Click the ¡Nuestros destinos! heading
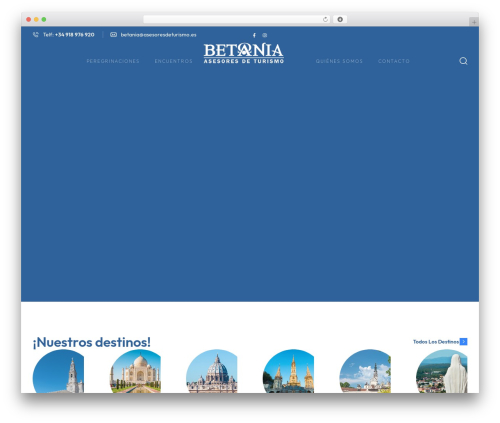 click(x=92, y=342)
